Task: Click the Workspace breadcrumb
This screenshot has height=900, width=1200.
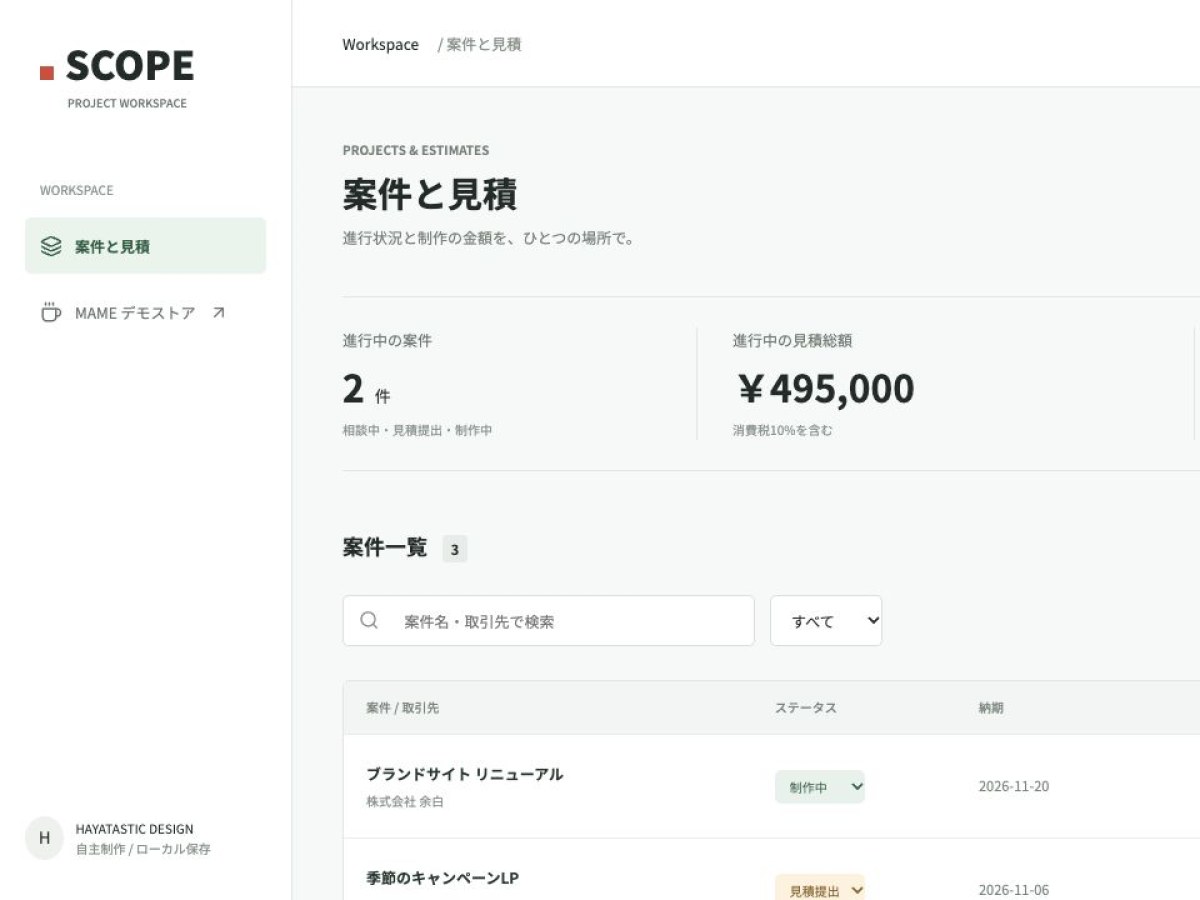Action: pos(380,44)
